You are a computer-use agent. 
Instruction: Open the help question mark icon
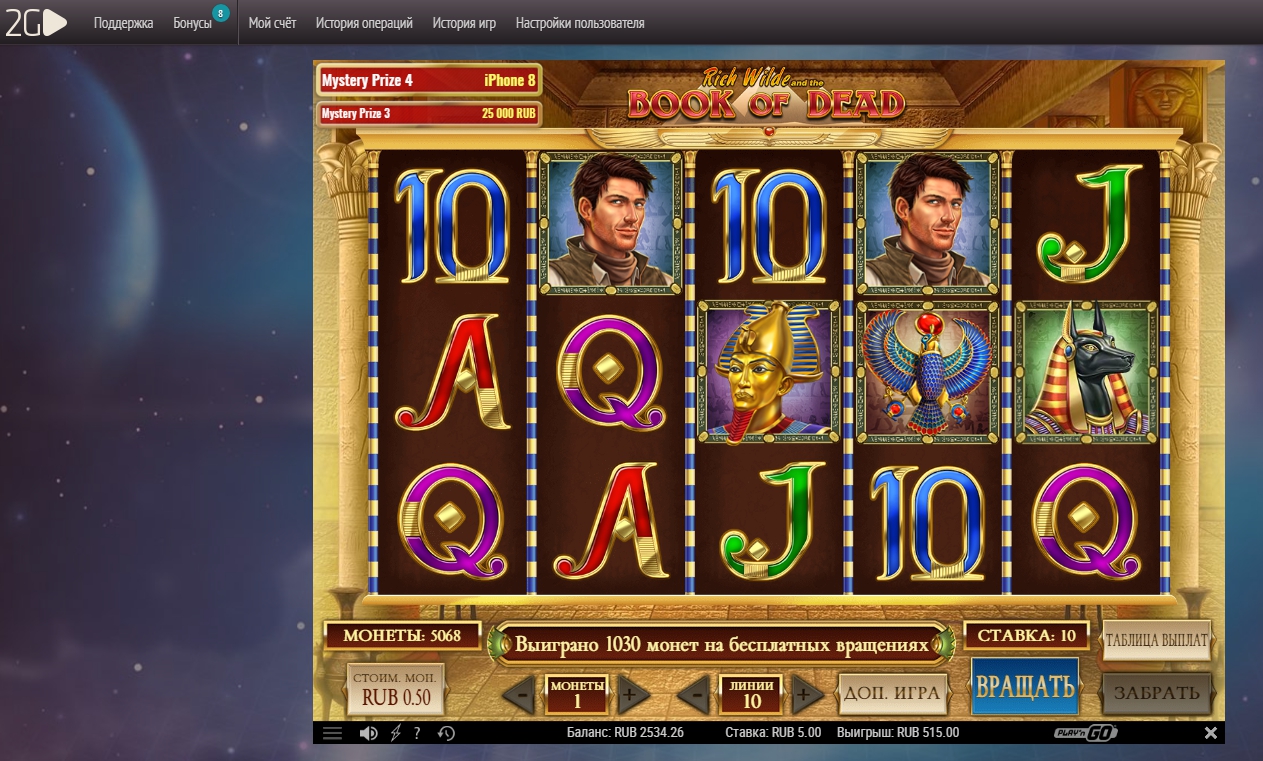click(417, 733)
